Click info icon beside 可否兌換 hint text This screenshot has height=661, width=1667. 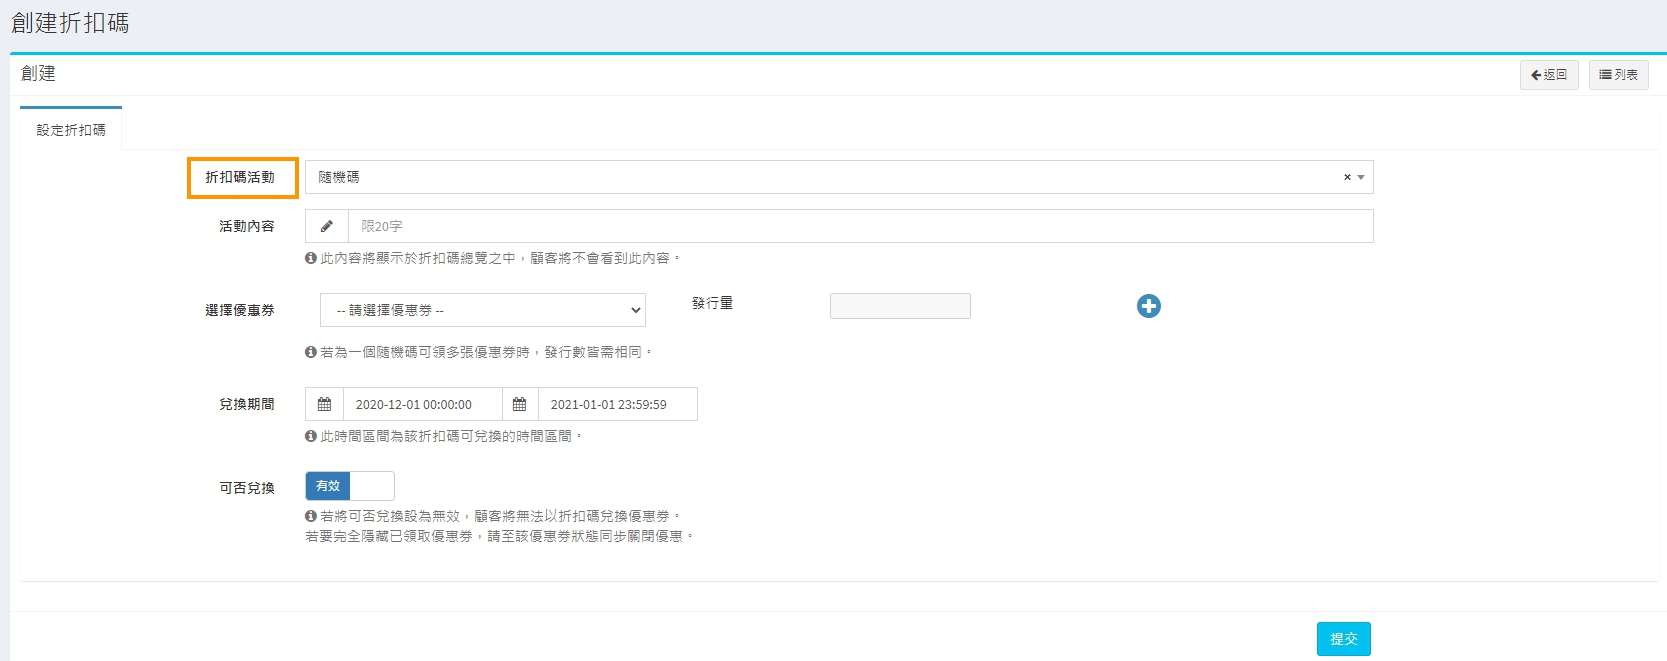click(311, 516)
